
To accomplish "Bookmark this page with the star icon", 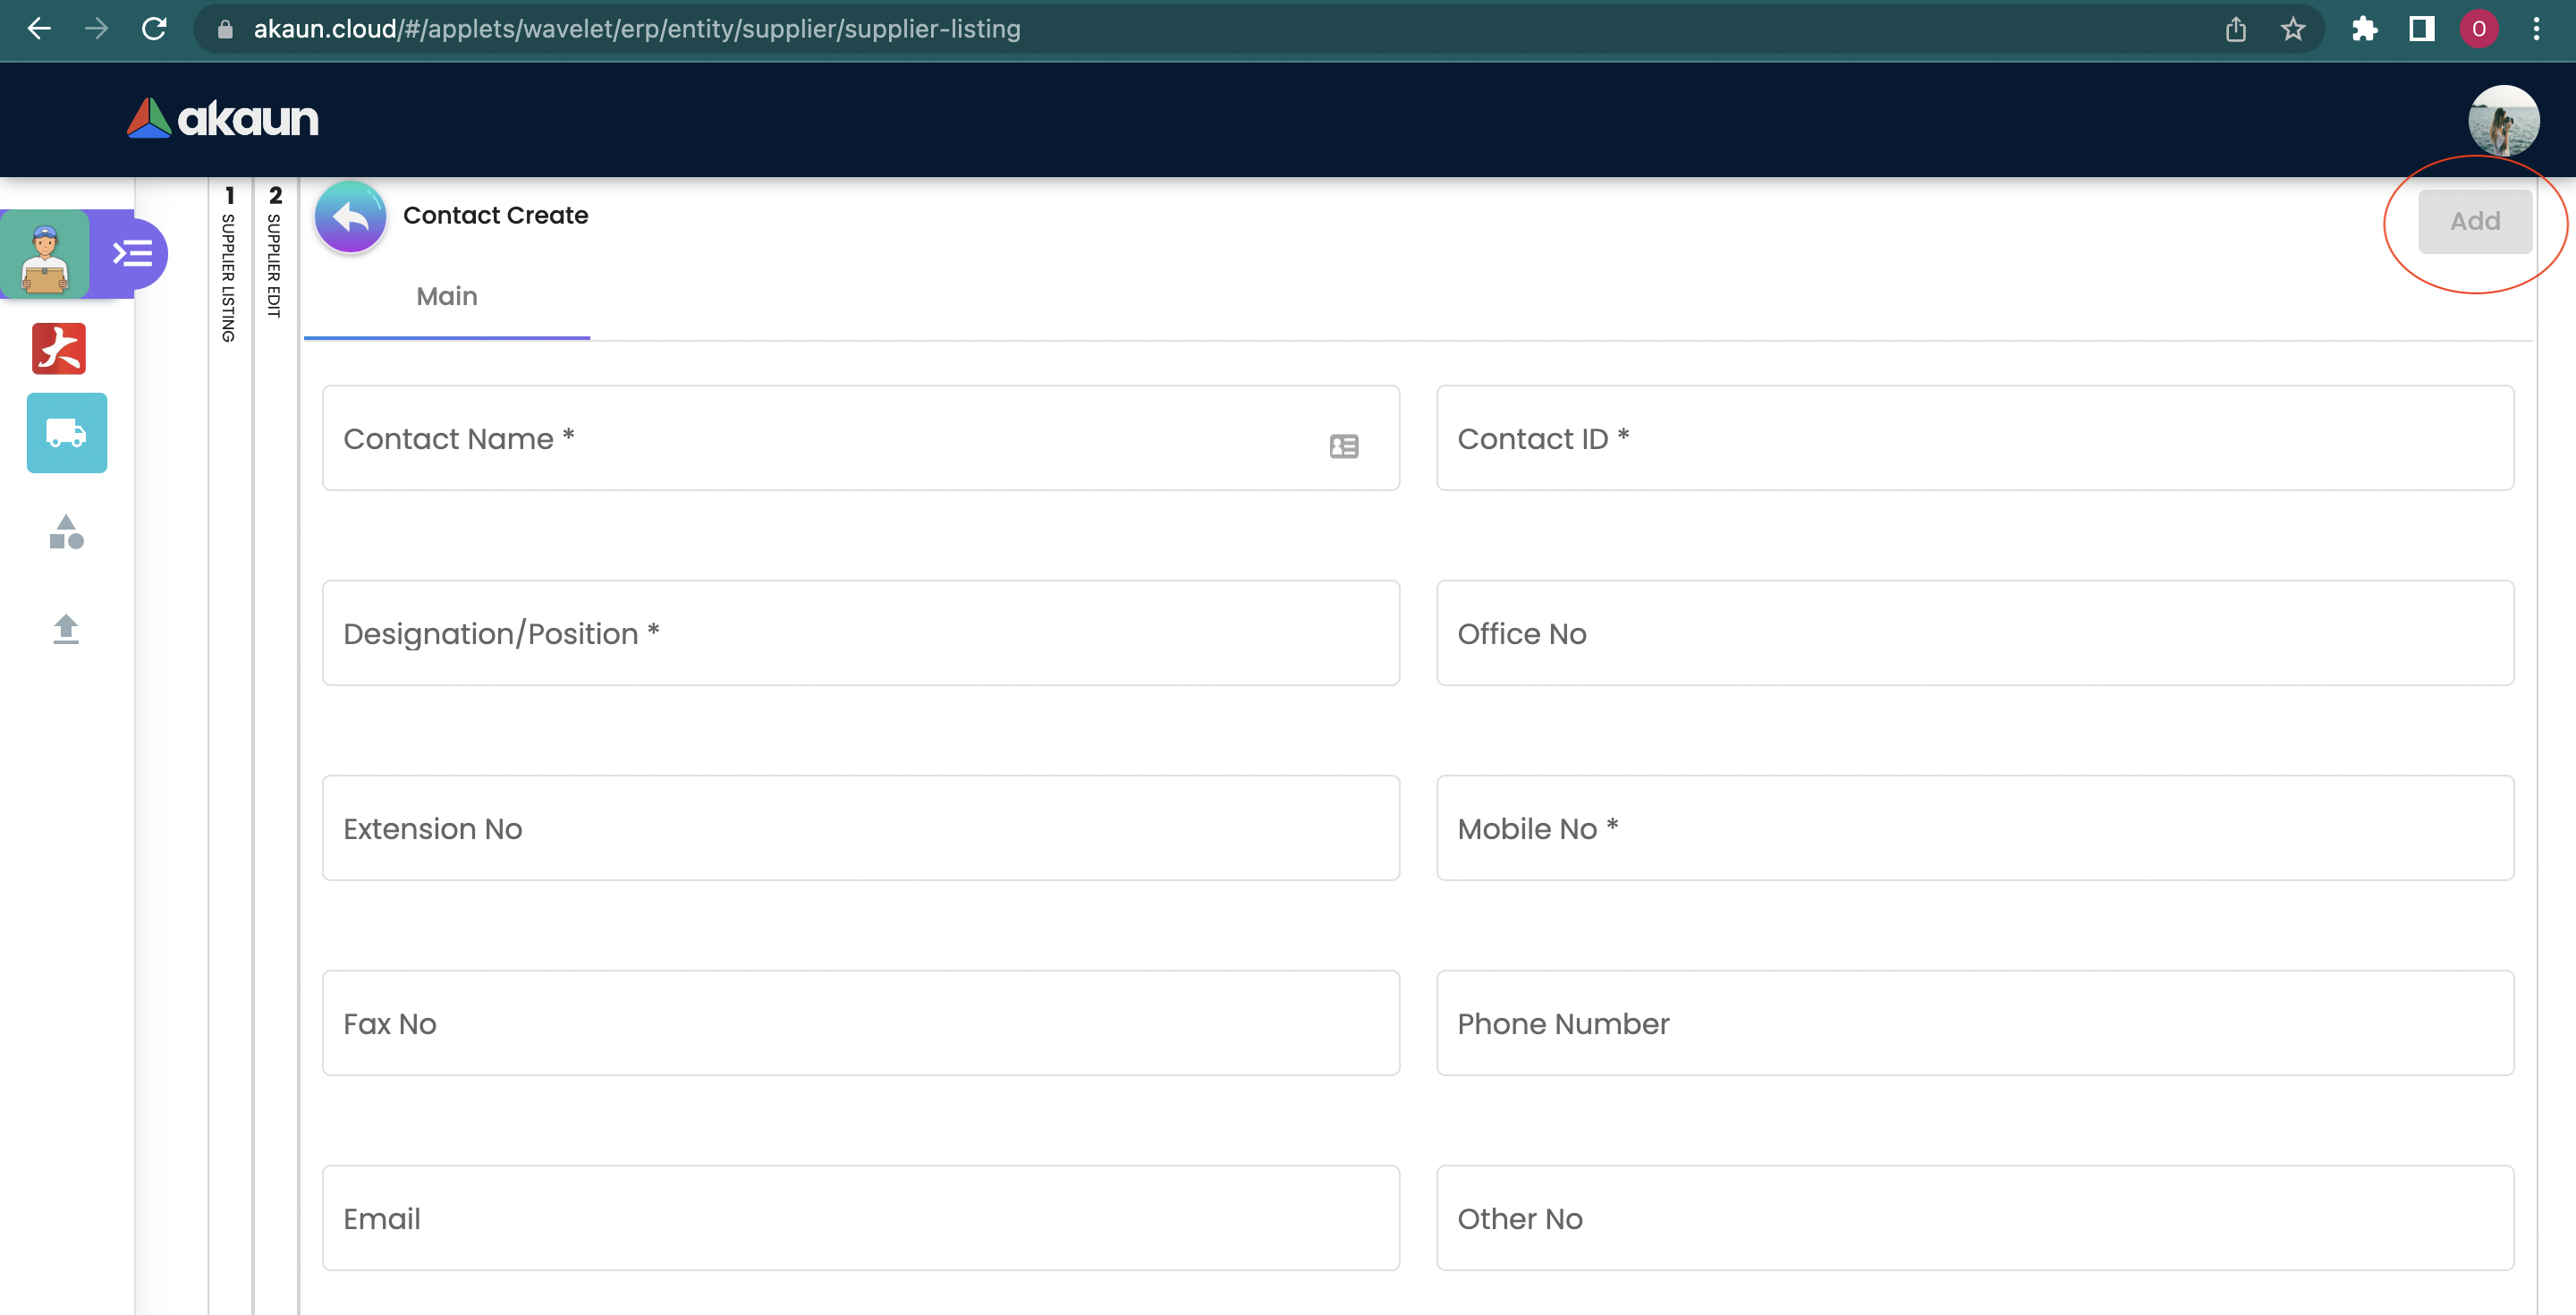I will click(2293, 29).
